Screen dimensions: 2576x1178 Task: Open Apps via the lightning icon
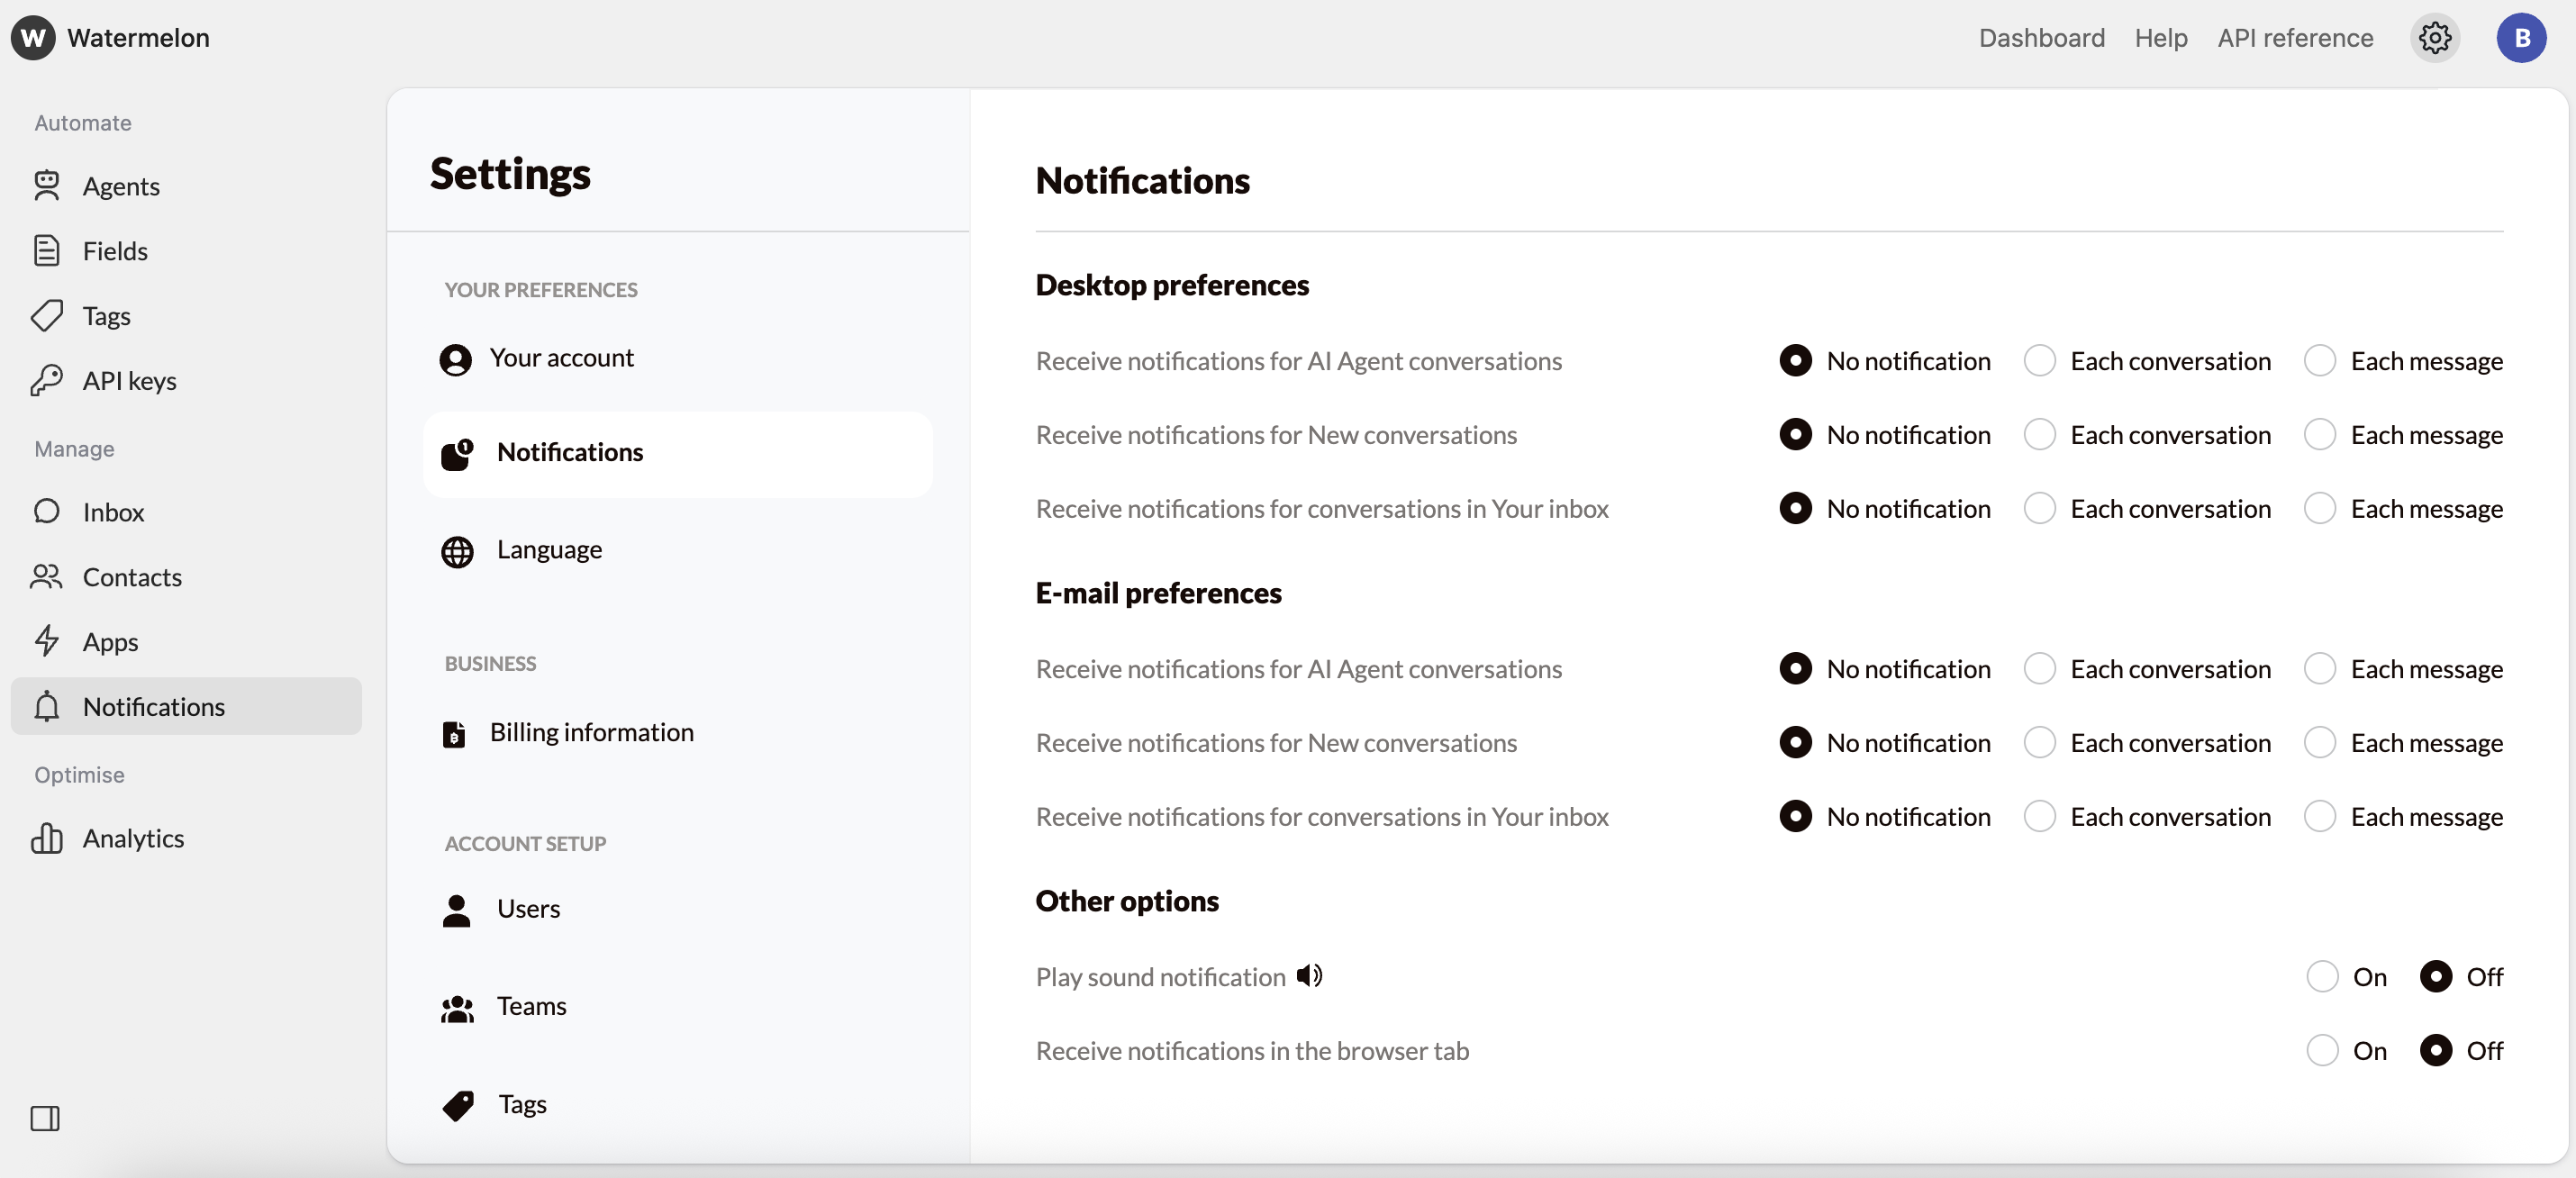click(48, 641)
